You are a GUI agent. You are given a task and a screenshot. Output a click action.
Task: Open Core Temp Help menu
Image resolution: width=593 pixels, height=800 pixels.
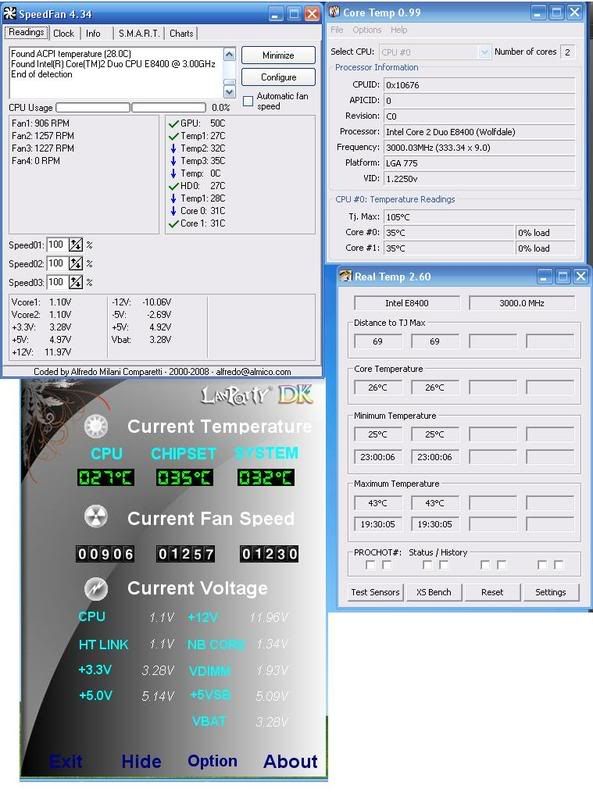[399, 30]
